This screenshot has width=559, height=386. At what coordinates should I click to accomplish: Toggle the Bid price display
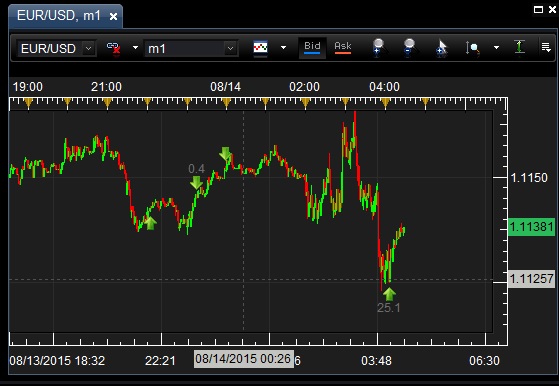coord(312,48)
